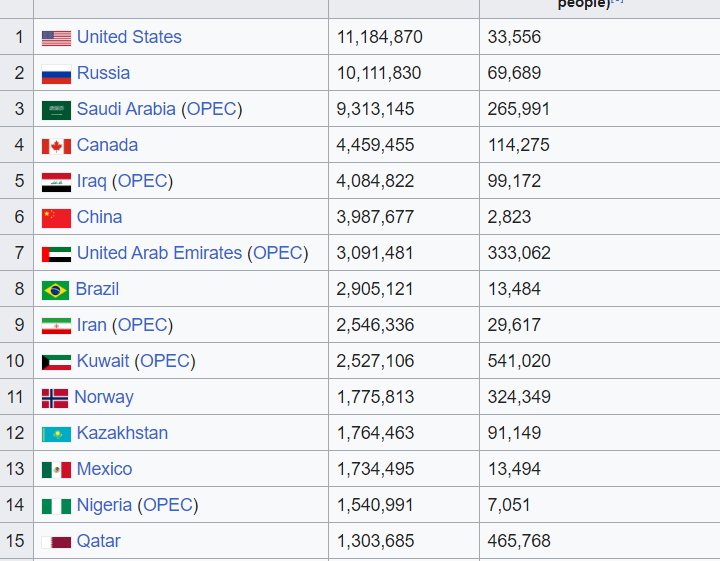Click the Russia flag icon
Screen dimensions: 720x561
tap(56, 74)
